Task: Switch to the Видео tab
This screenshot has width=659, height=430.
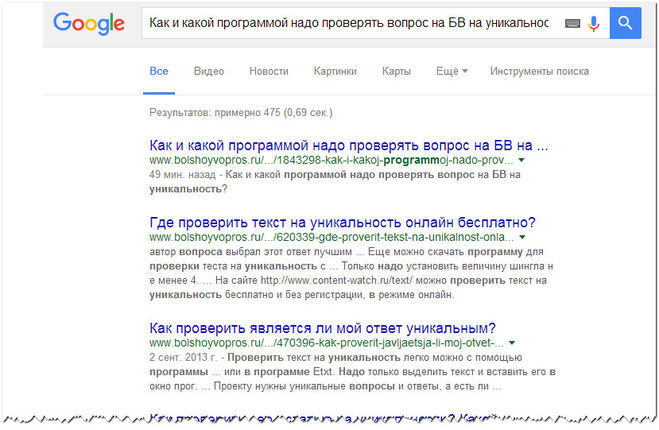Action: pyautogui.click(x=209, y=71)
